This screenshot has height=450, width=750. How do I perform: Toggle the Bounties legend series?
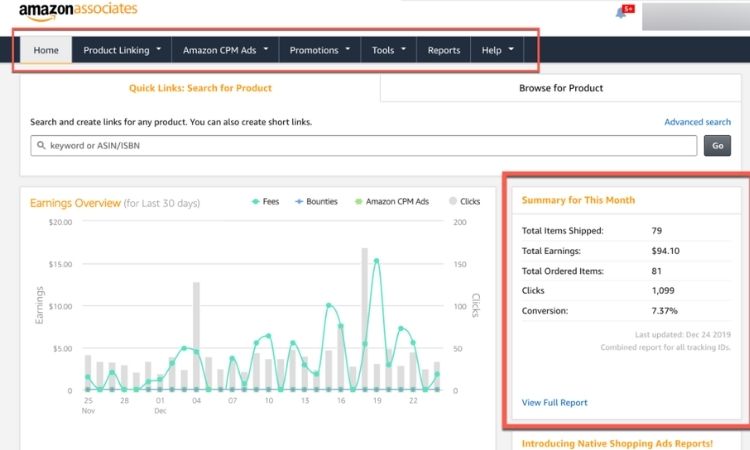(316, 201)
